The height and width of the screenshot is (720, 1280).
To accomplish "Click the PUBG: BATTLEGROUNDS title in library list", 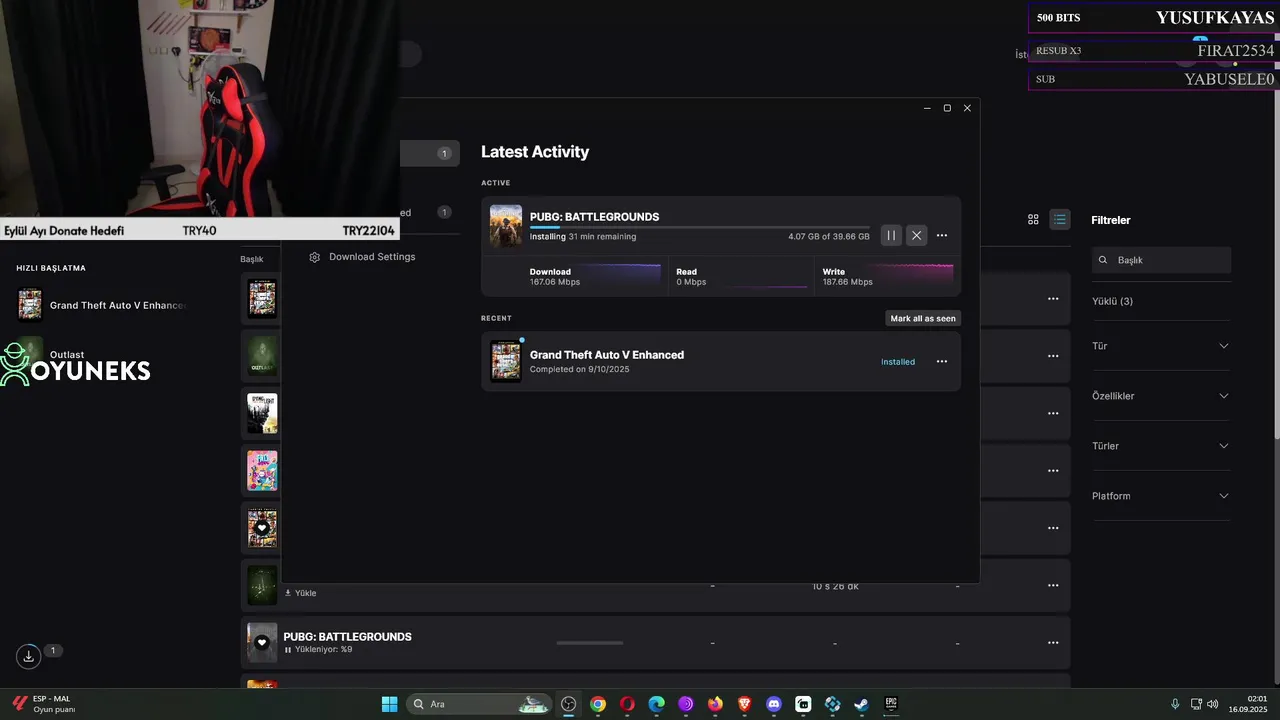I will click(x=347, y=636).
